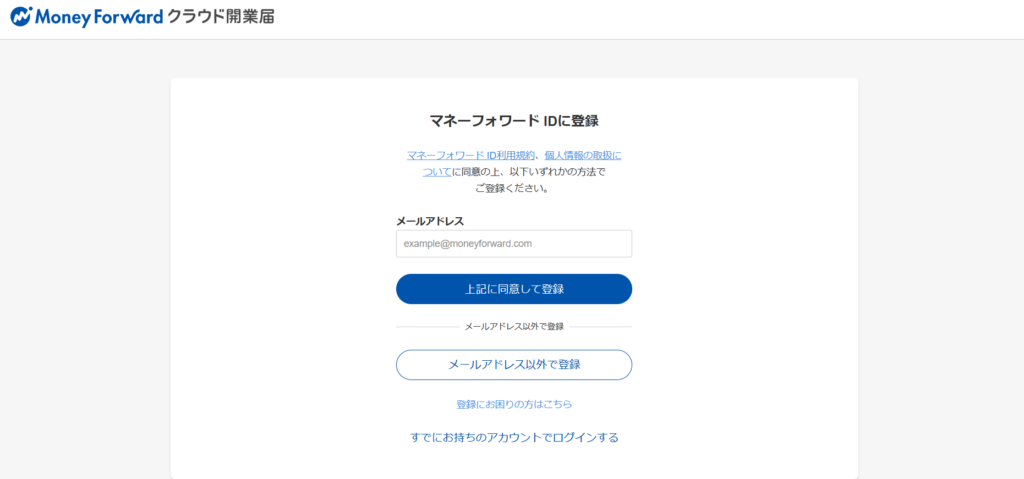Choose the outlined メールアドレス以外で登録 button
1024x479 pixels.
click(x=514, y=365)
